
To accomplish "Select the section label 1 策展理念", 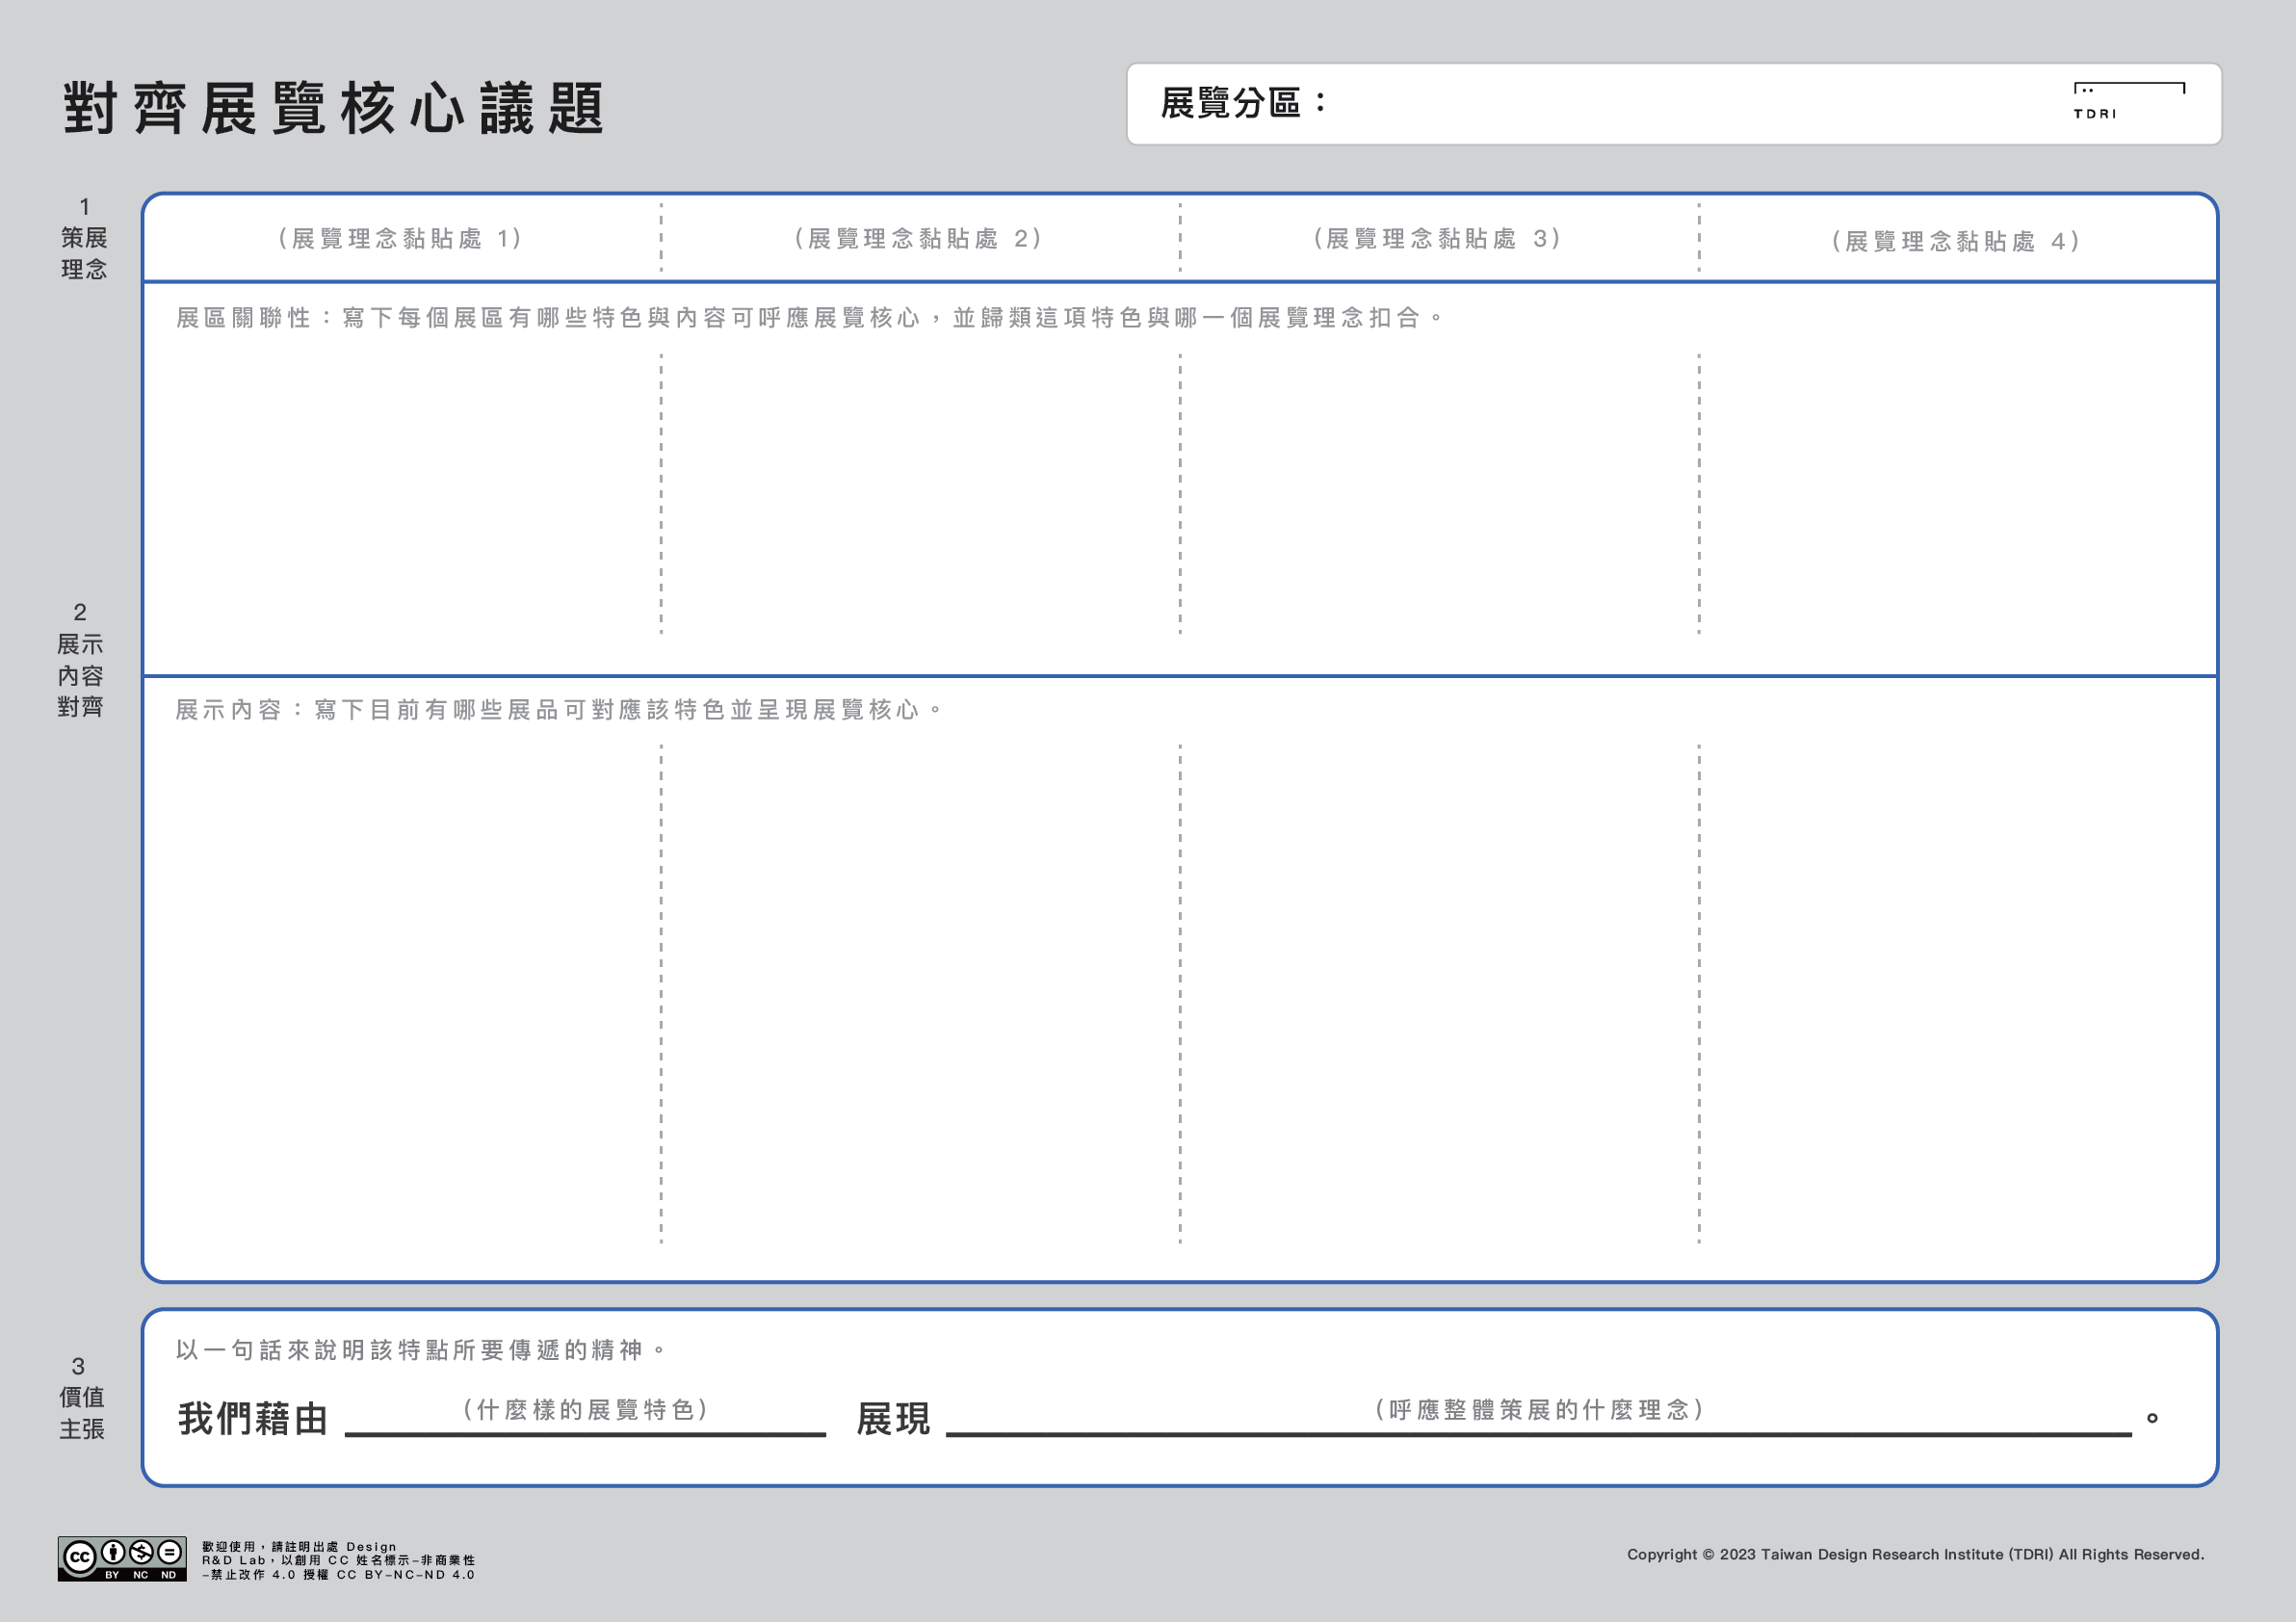I will click(x=85, y=240).
